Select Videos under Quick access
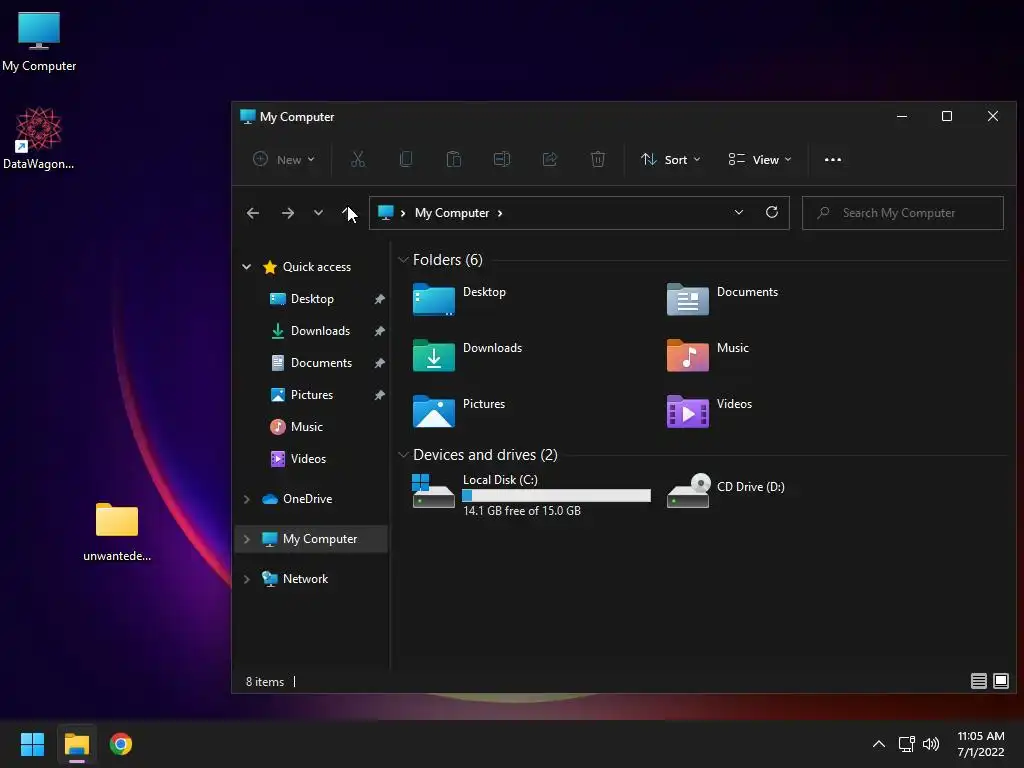The width and height of the screenshot is (1024, 768). (308, 458)
